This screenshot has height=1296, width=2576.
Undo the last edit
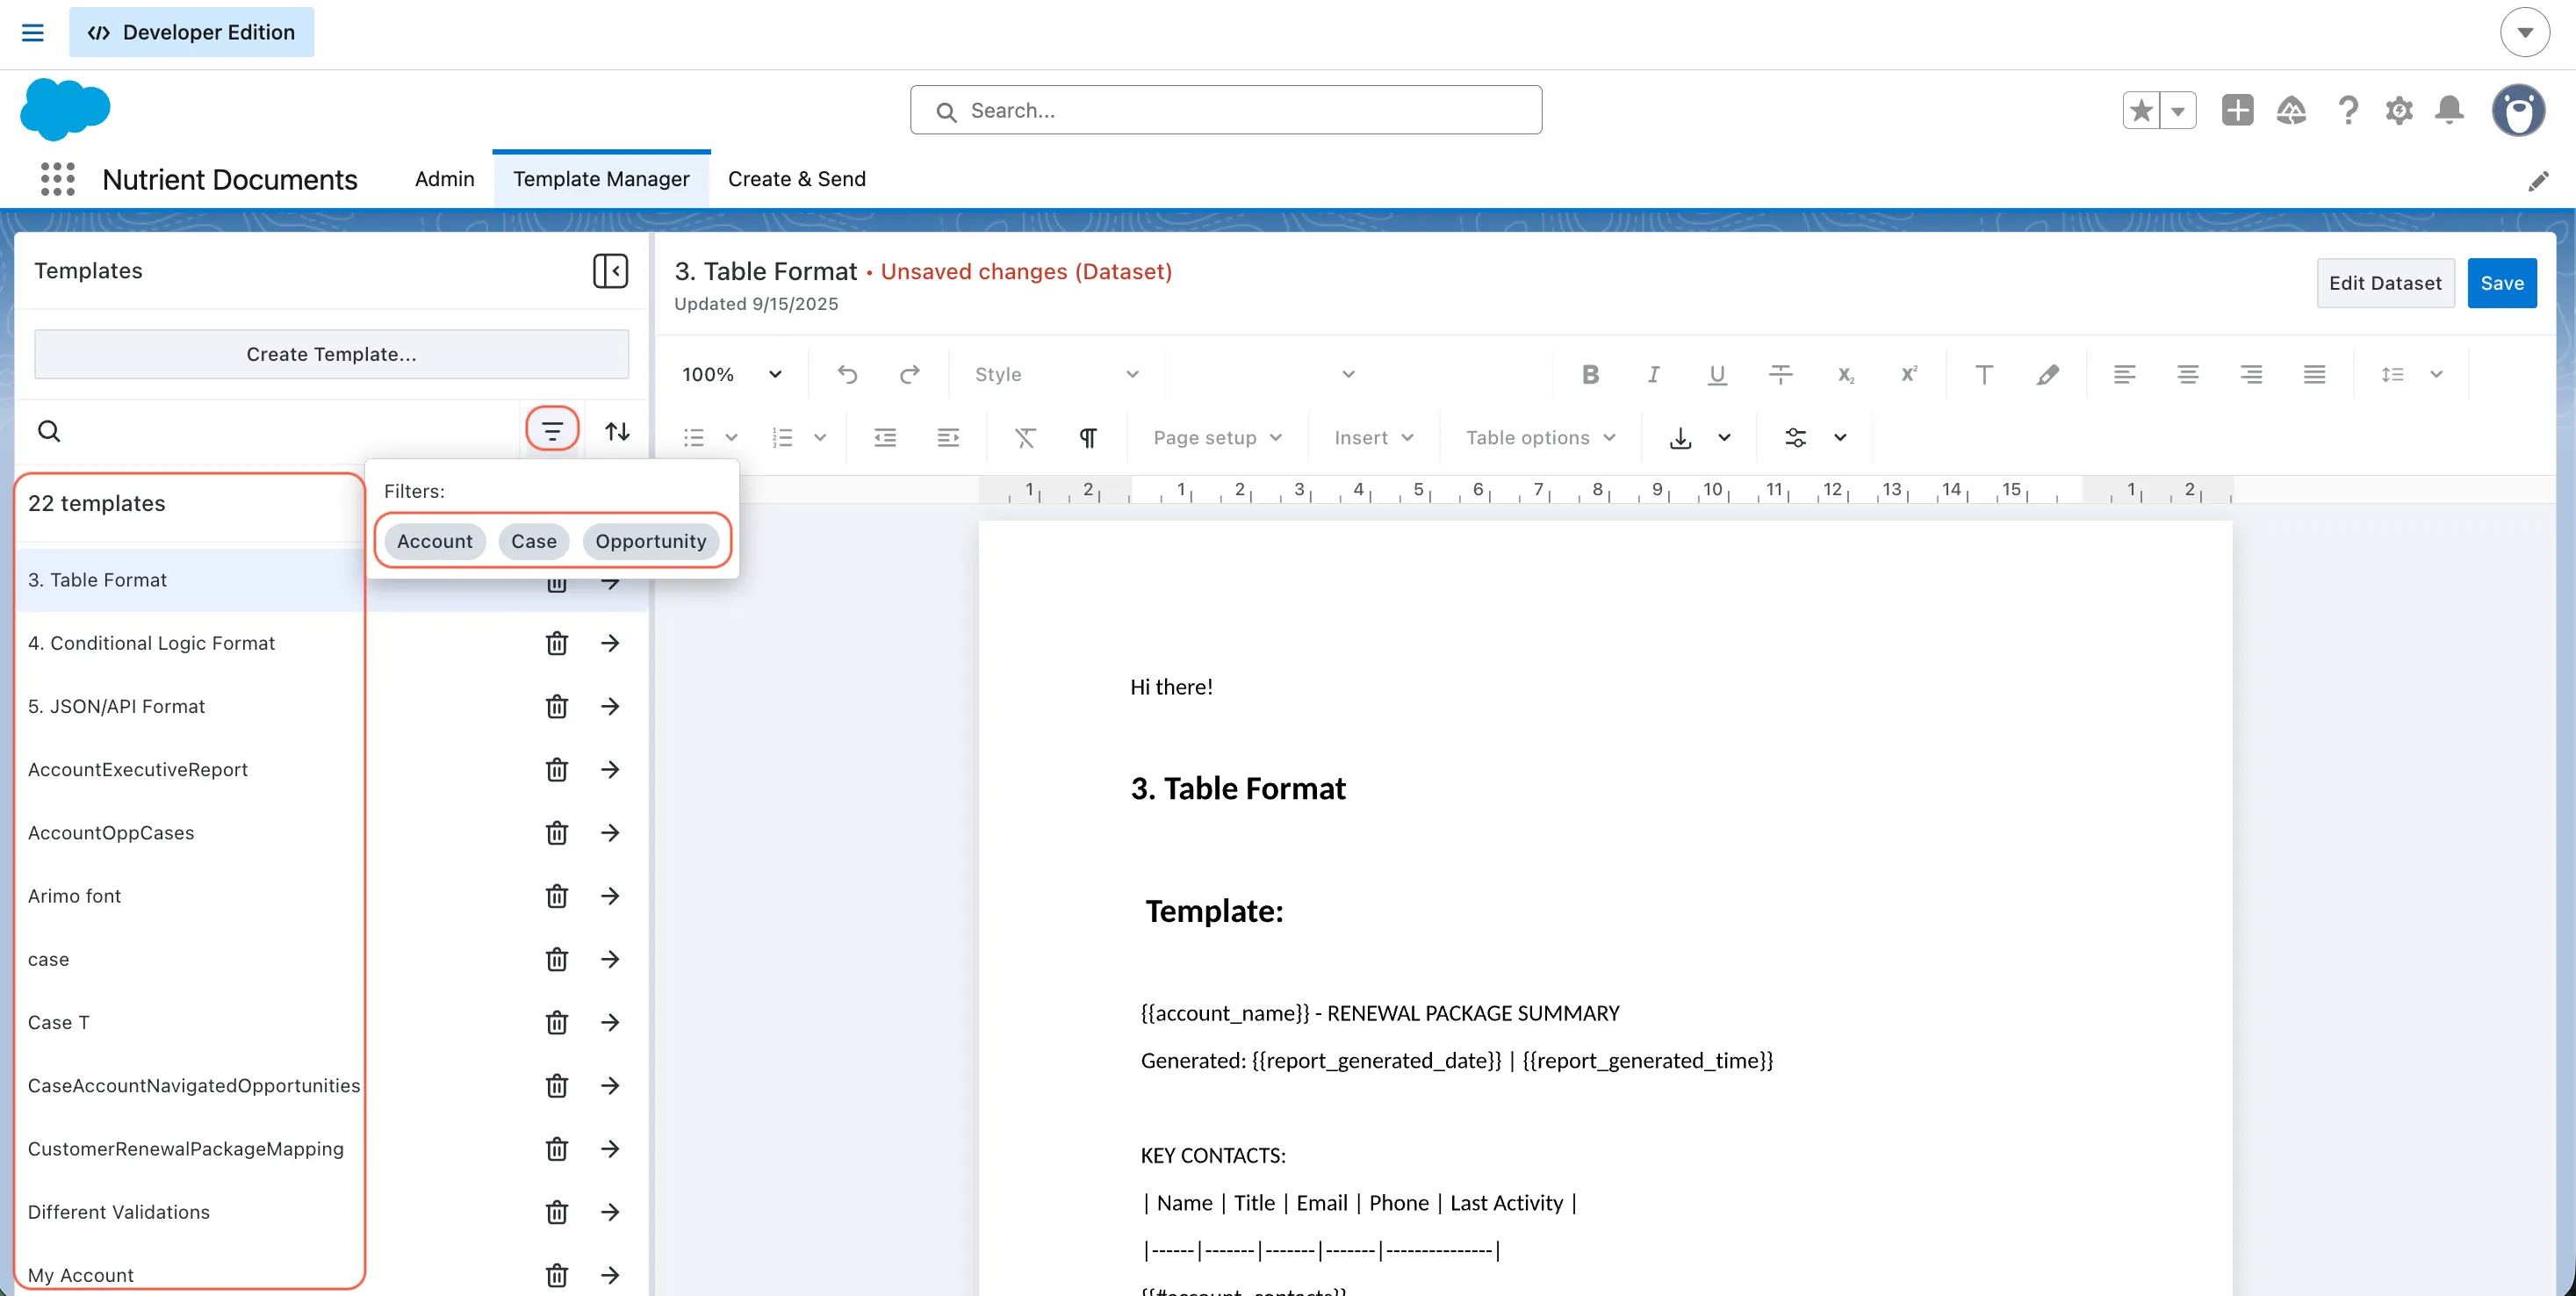[847, 374]
